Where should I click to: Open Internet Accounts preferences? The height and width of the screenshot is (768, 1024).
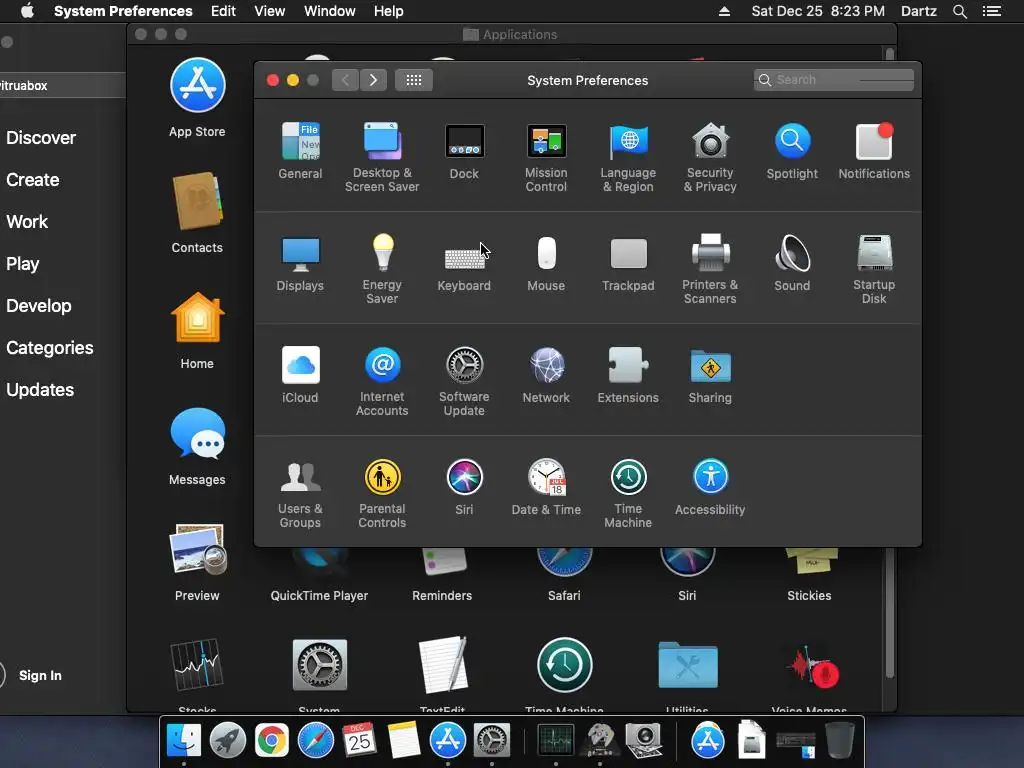click(382, 381)
